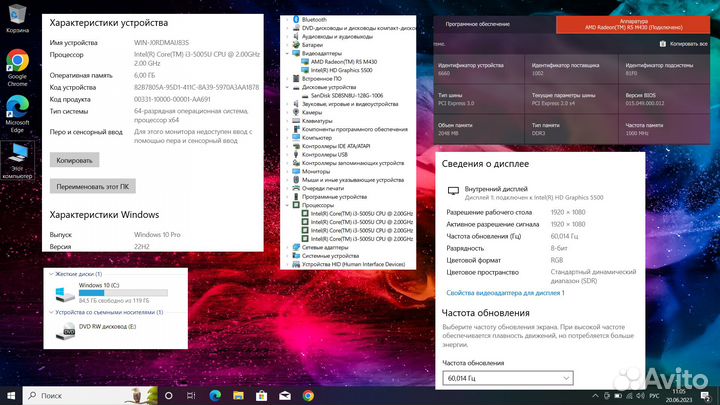Click the Контроллеры USB category
This screenshot has height=405, width=720.
[x=325, y=154]
